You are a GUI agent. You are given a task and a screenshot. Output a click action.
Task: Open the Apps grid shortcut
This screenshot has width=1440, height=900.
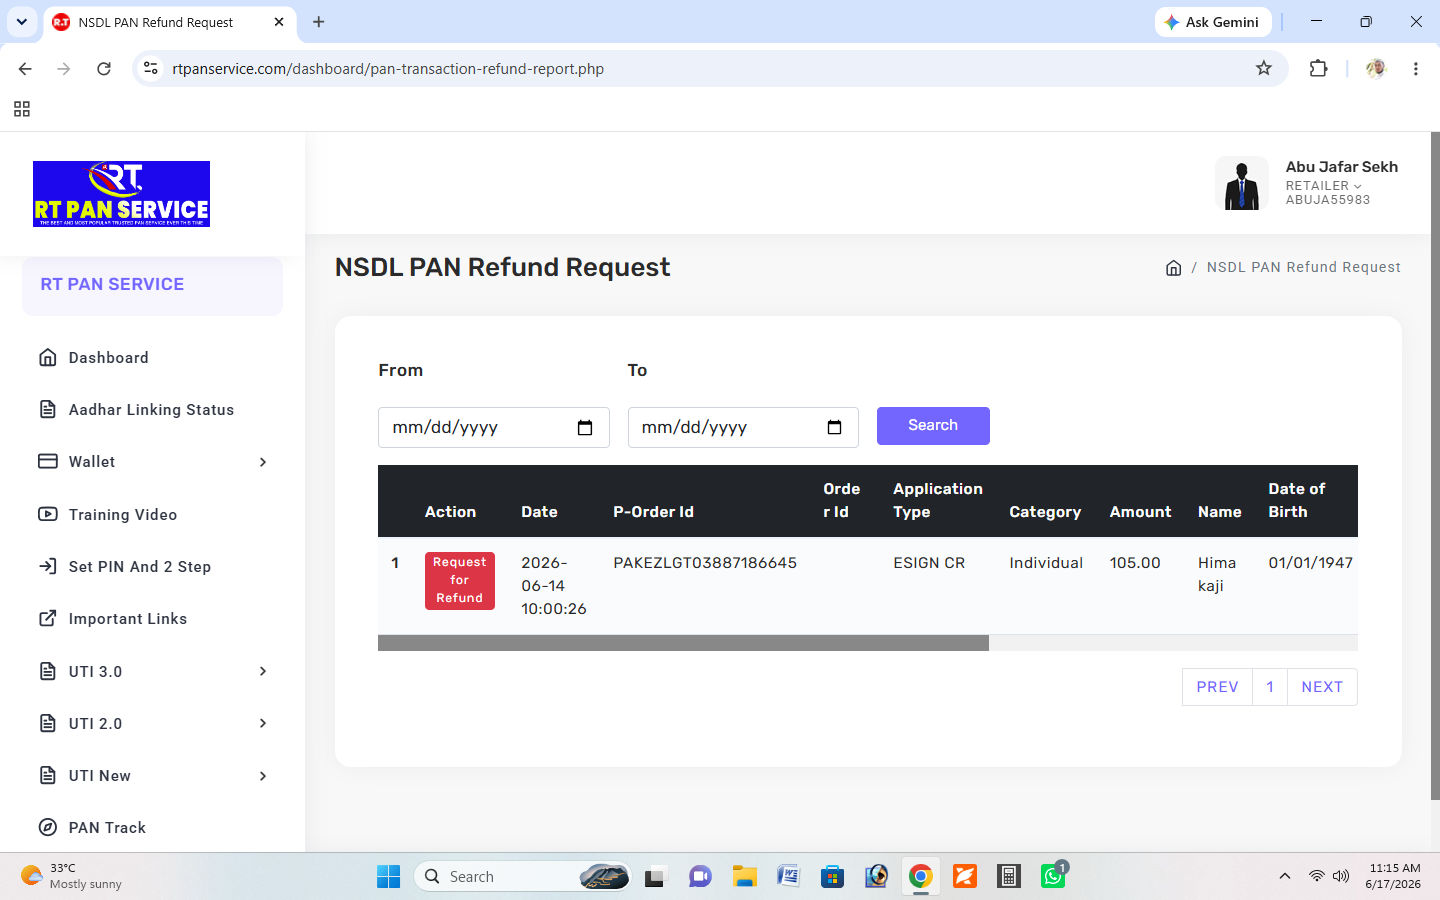tap(22, 109)
